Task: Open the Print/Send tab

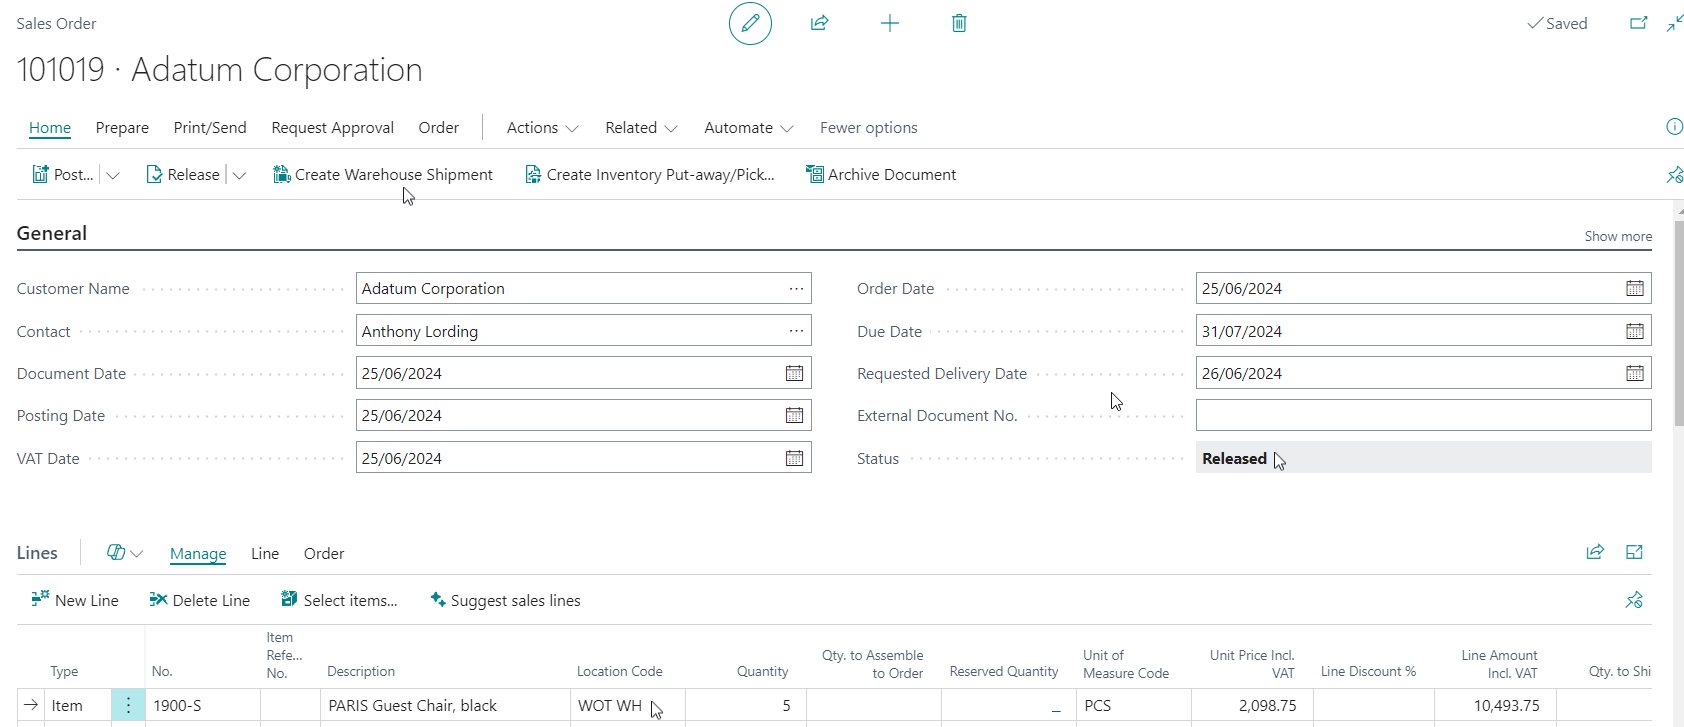Action: pos(210,127)
